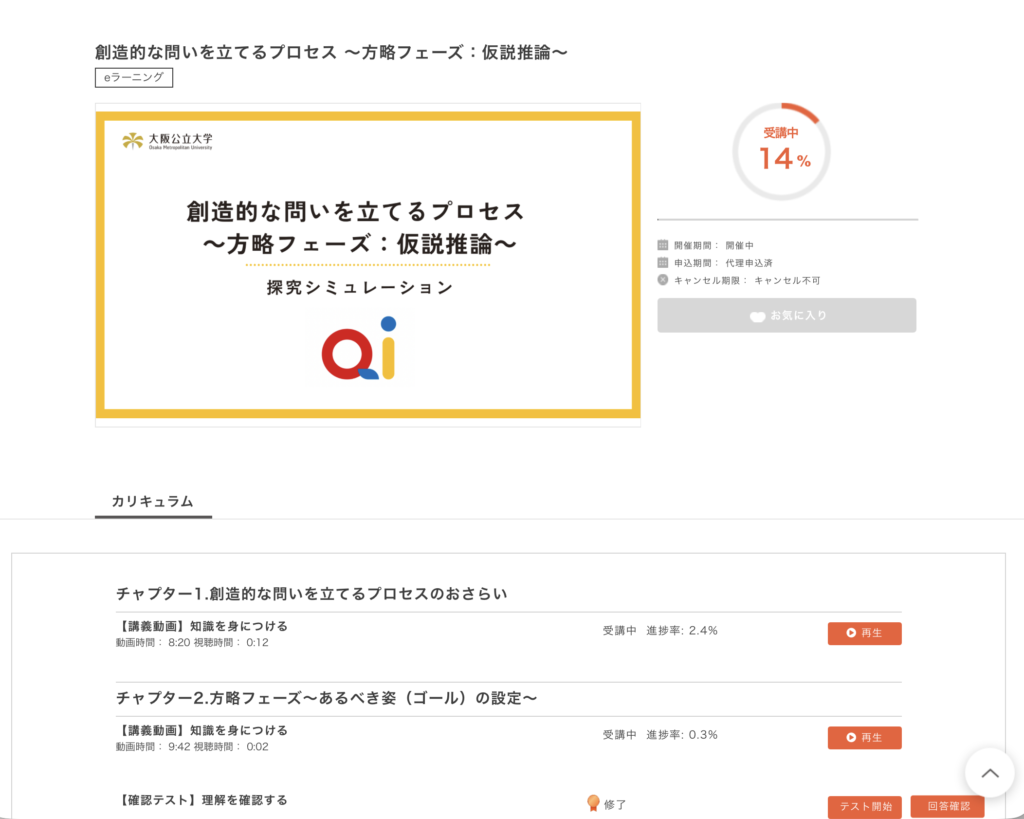Click the 大阪公立大学 logo in the slide

pyautogui.click(x=167, y=141)
